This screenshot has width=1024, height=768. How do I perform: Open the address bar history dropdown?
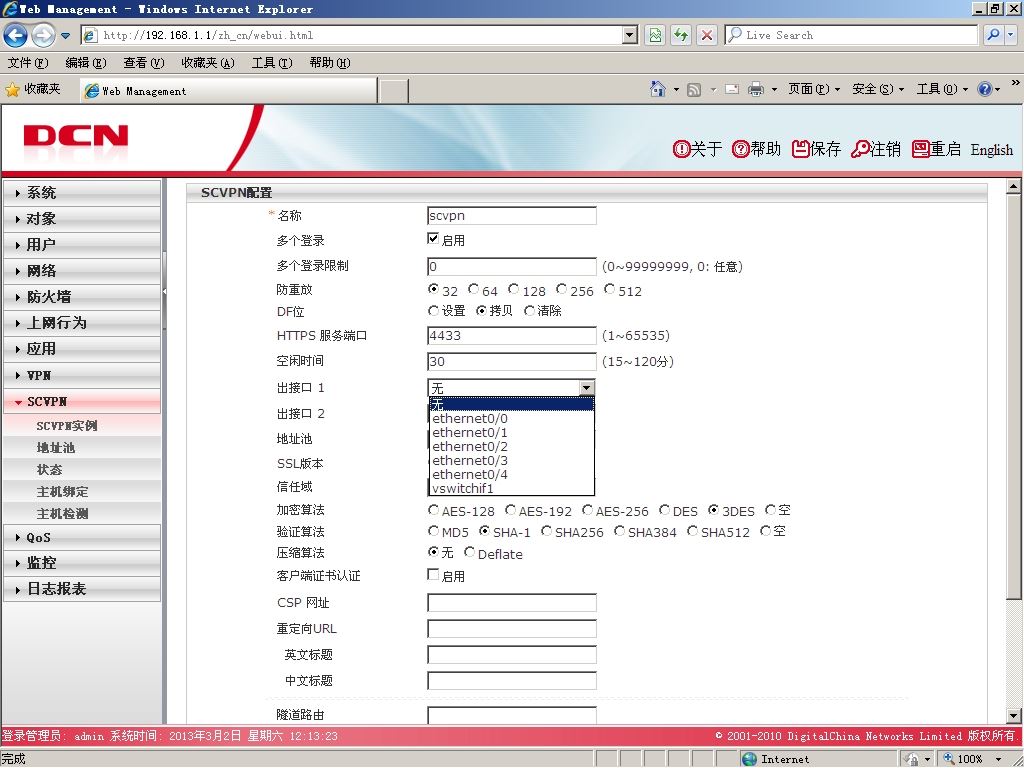coord(630,35)
